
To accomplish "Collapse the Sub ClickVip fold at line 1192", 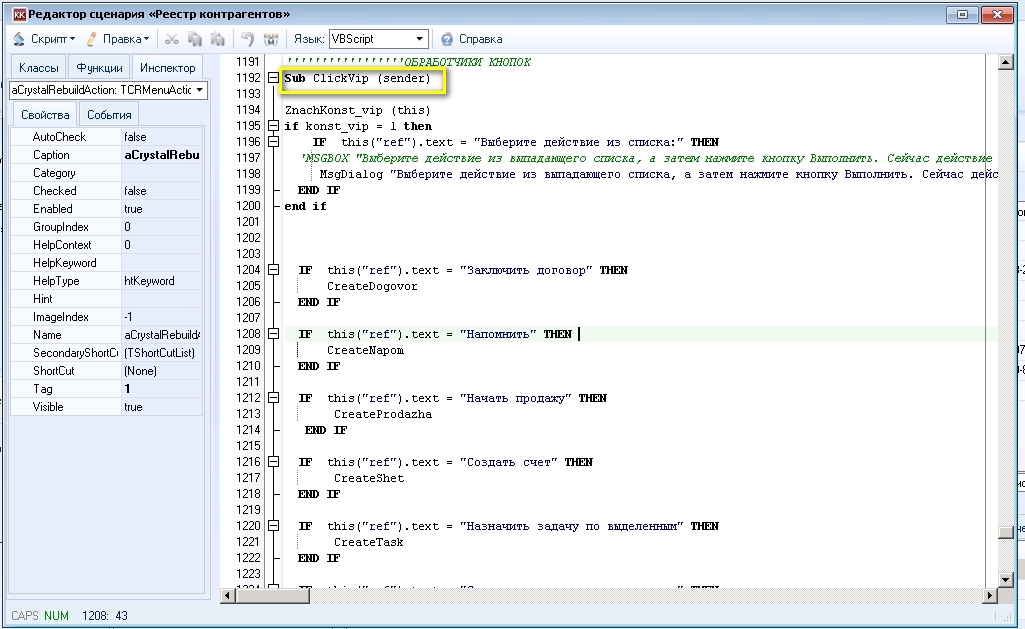I will point(273,78).
